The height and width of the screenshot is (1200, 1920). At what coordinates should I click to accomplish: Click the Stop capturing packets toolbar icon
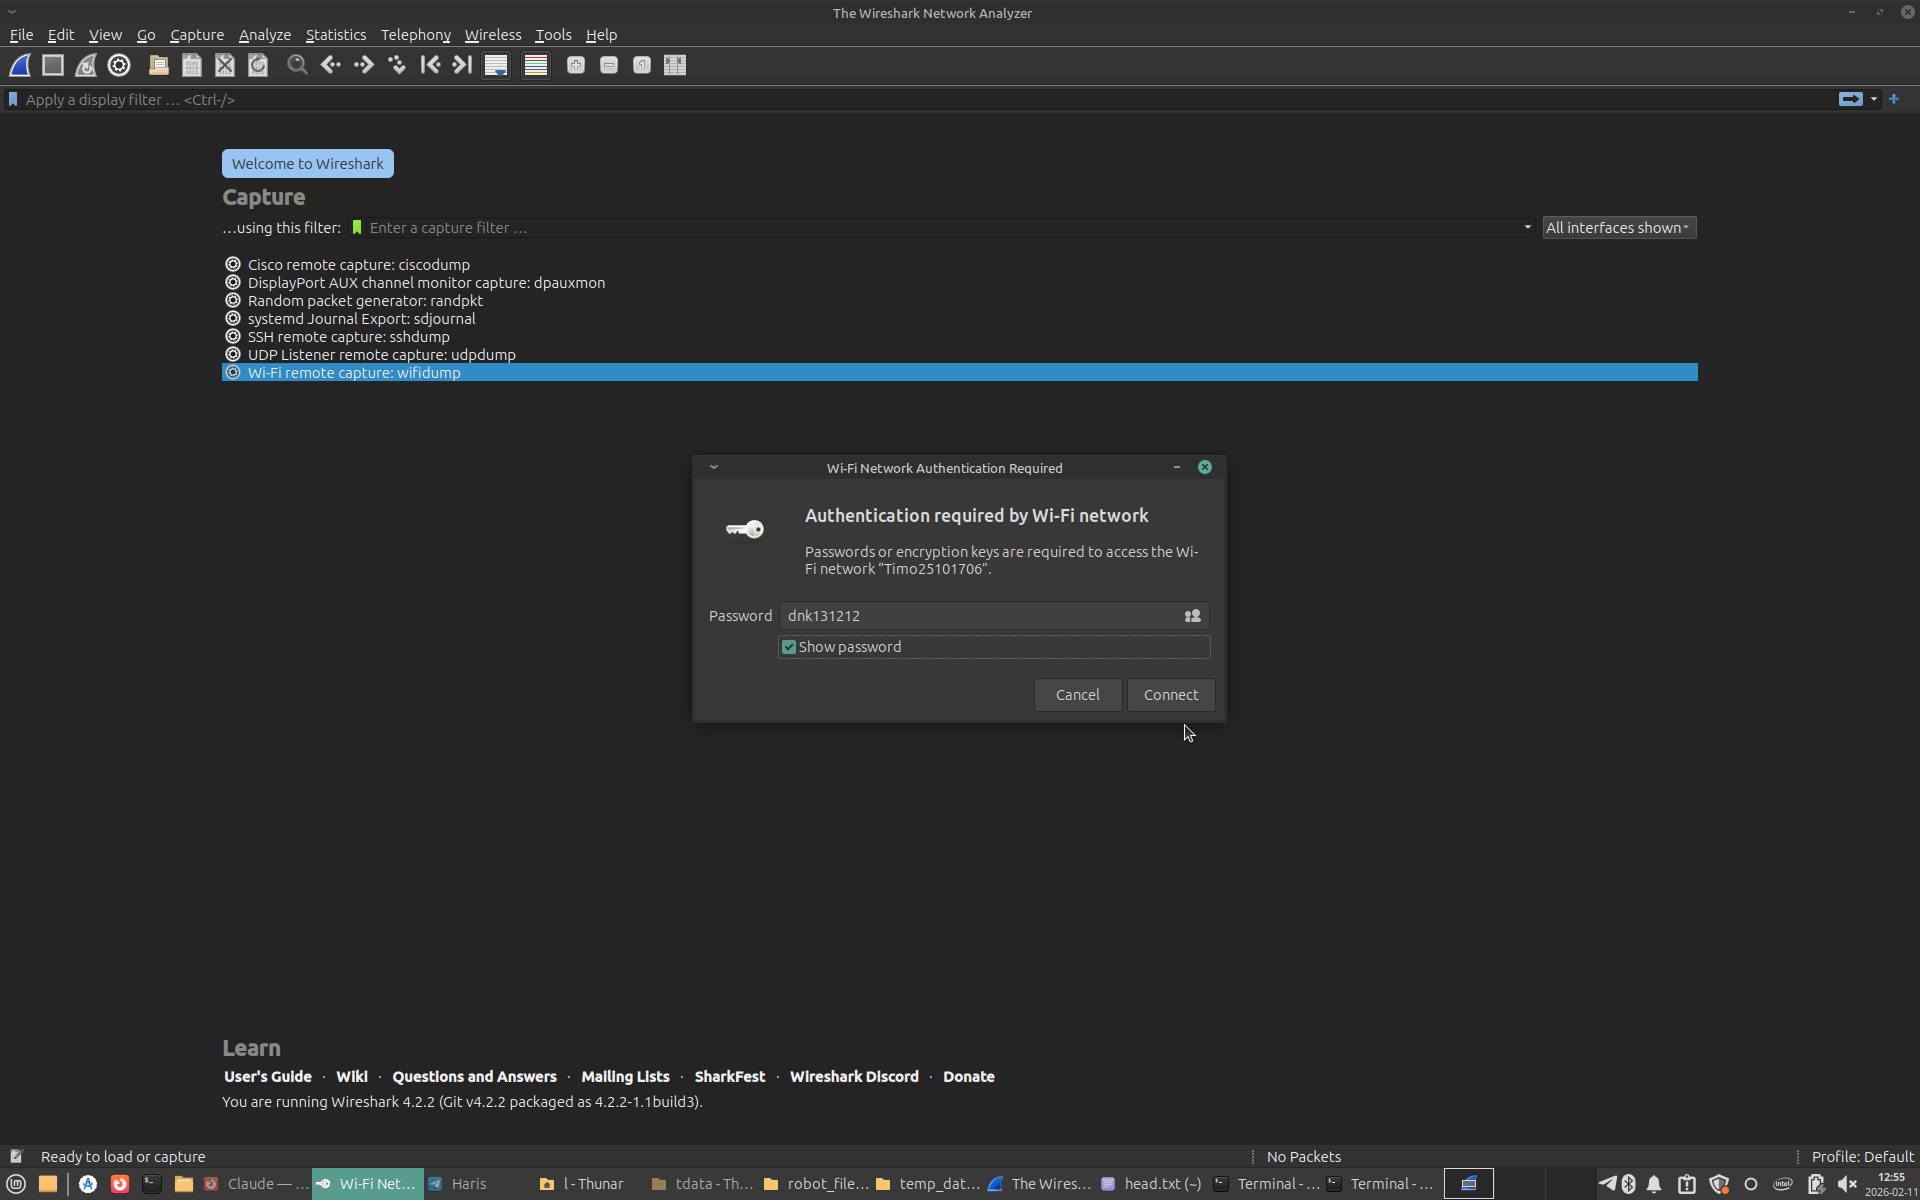[x=53, y=65]
